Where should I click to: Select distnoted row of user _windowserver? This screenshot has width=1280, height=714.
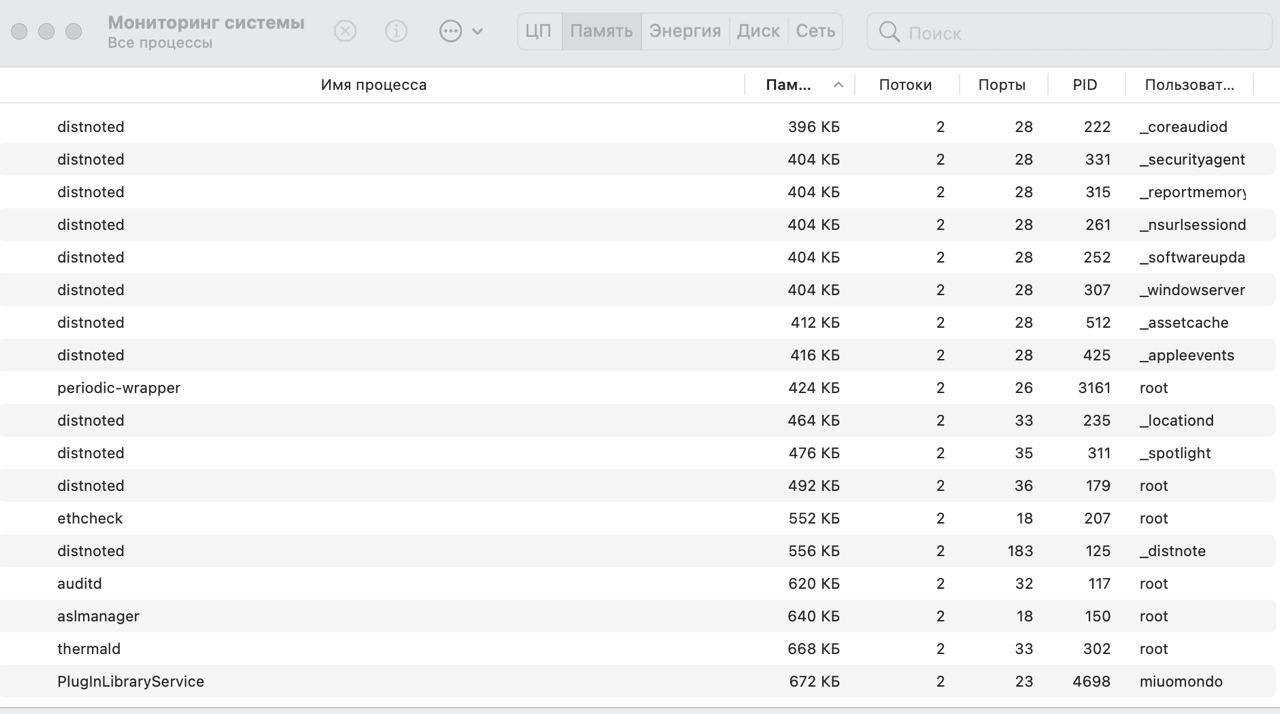[x=638, y=290]
